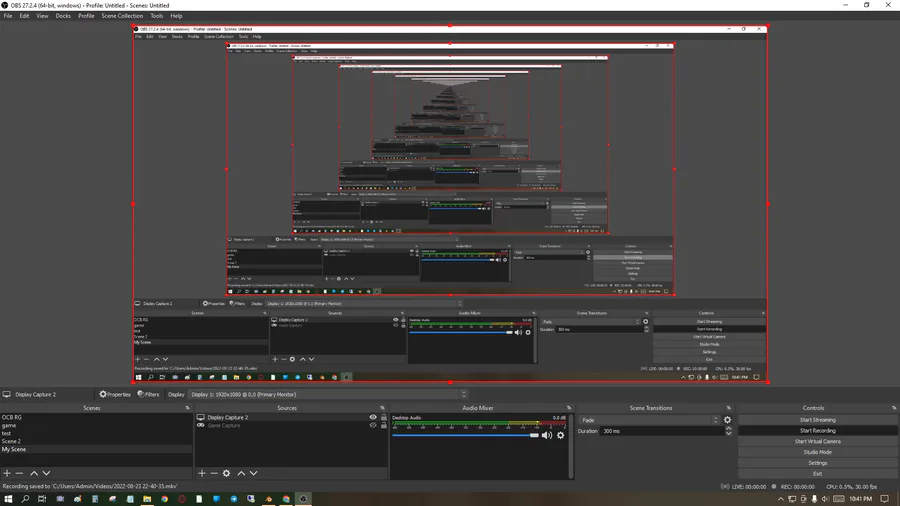Open the Scene Collection menu

point(122,16)
